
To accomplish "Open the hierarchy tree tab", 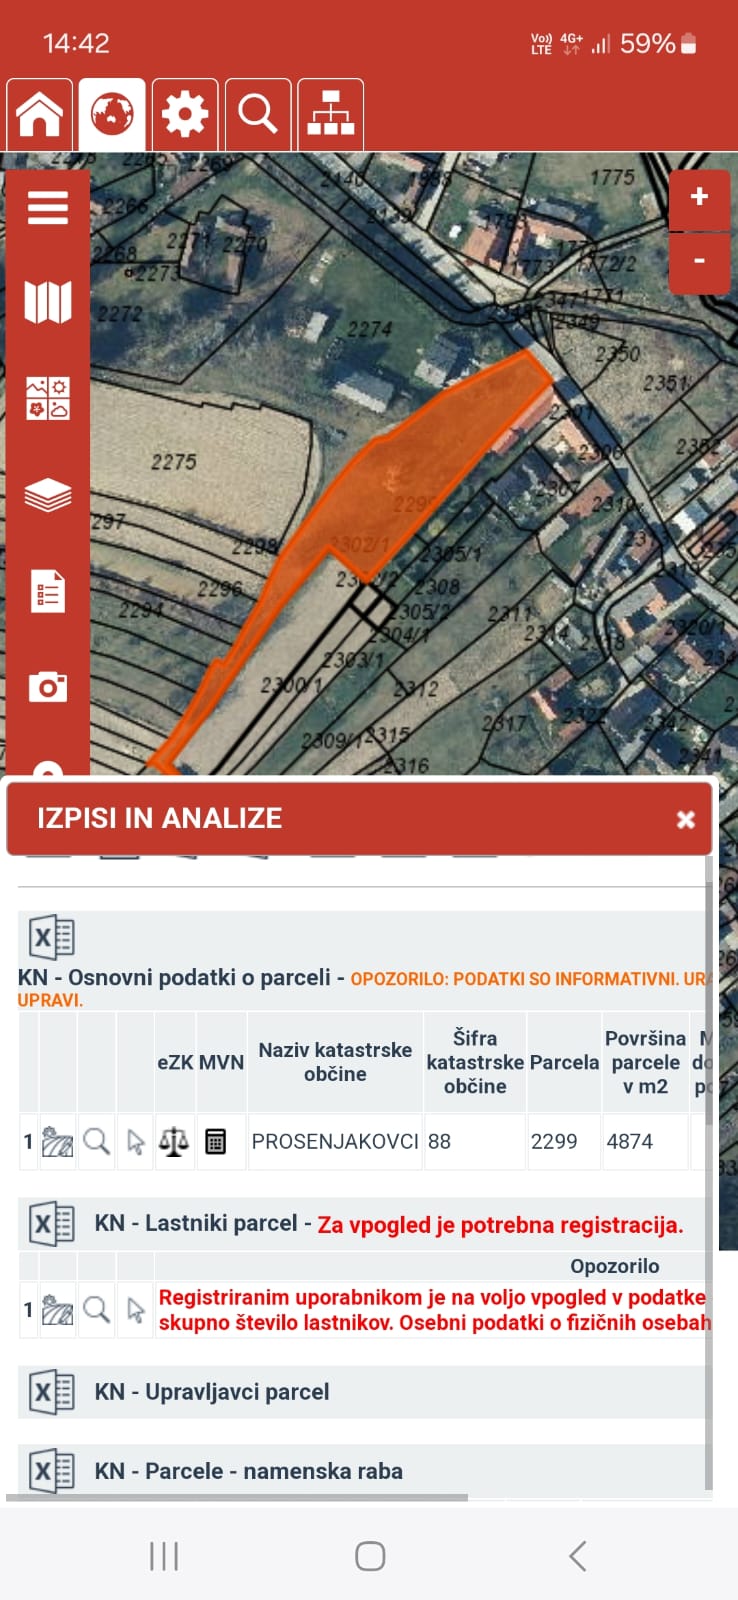I will [331, 114].
